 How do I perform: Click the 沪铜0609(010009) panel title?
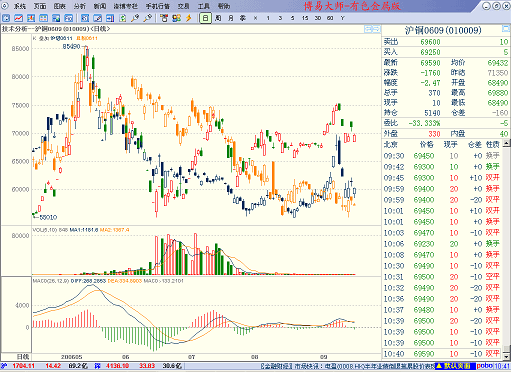[443, 30]
